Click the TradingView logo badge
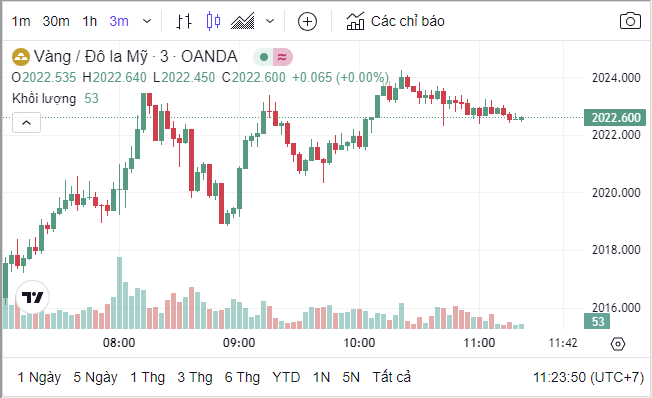 click(x=32, y=297)
